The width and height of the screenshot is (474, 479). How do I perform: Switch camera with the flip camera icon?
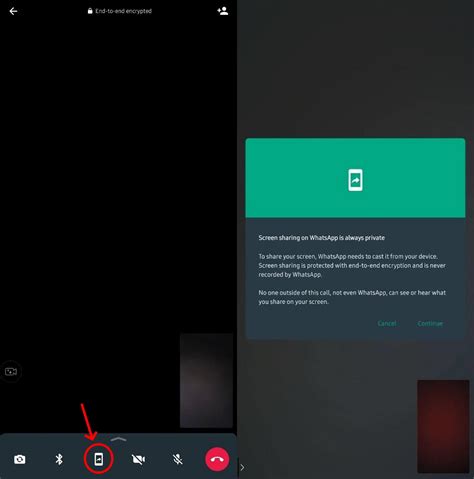point(20,460)
